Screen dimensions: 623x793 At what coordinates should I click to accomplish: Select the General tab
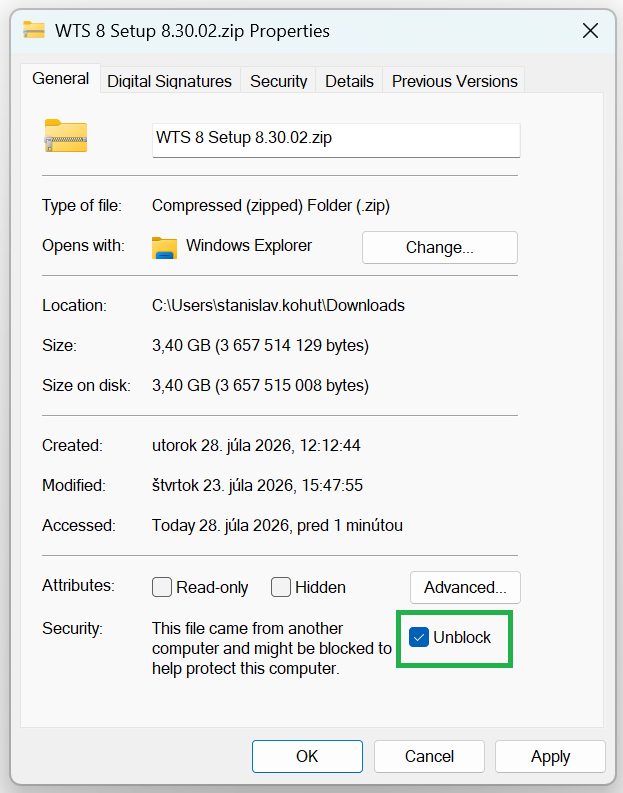[x=61, y=78]
